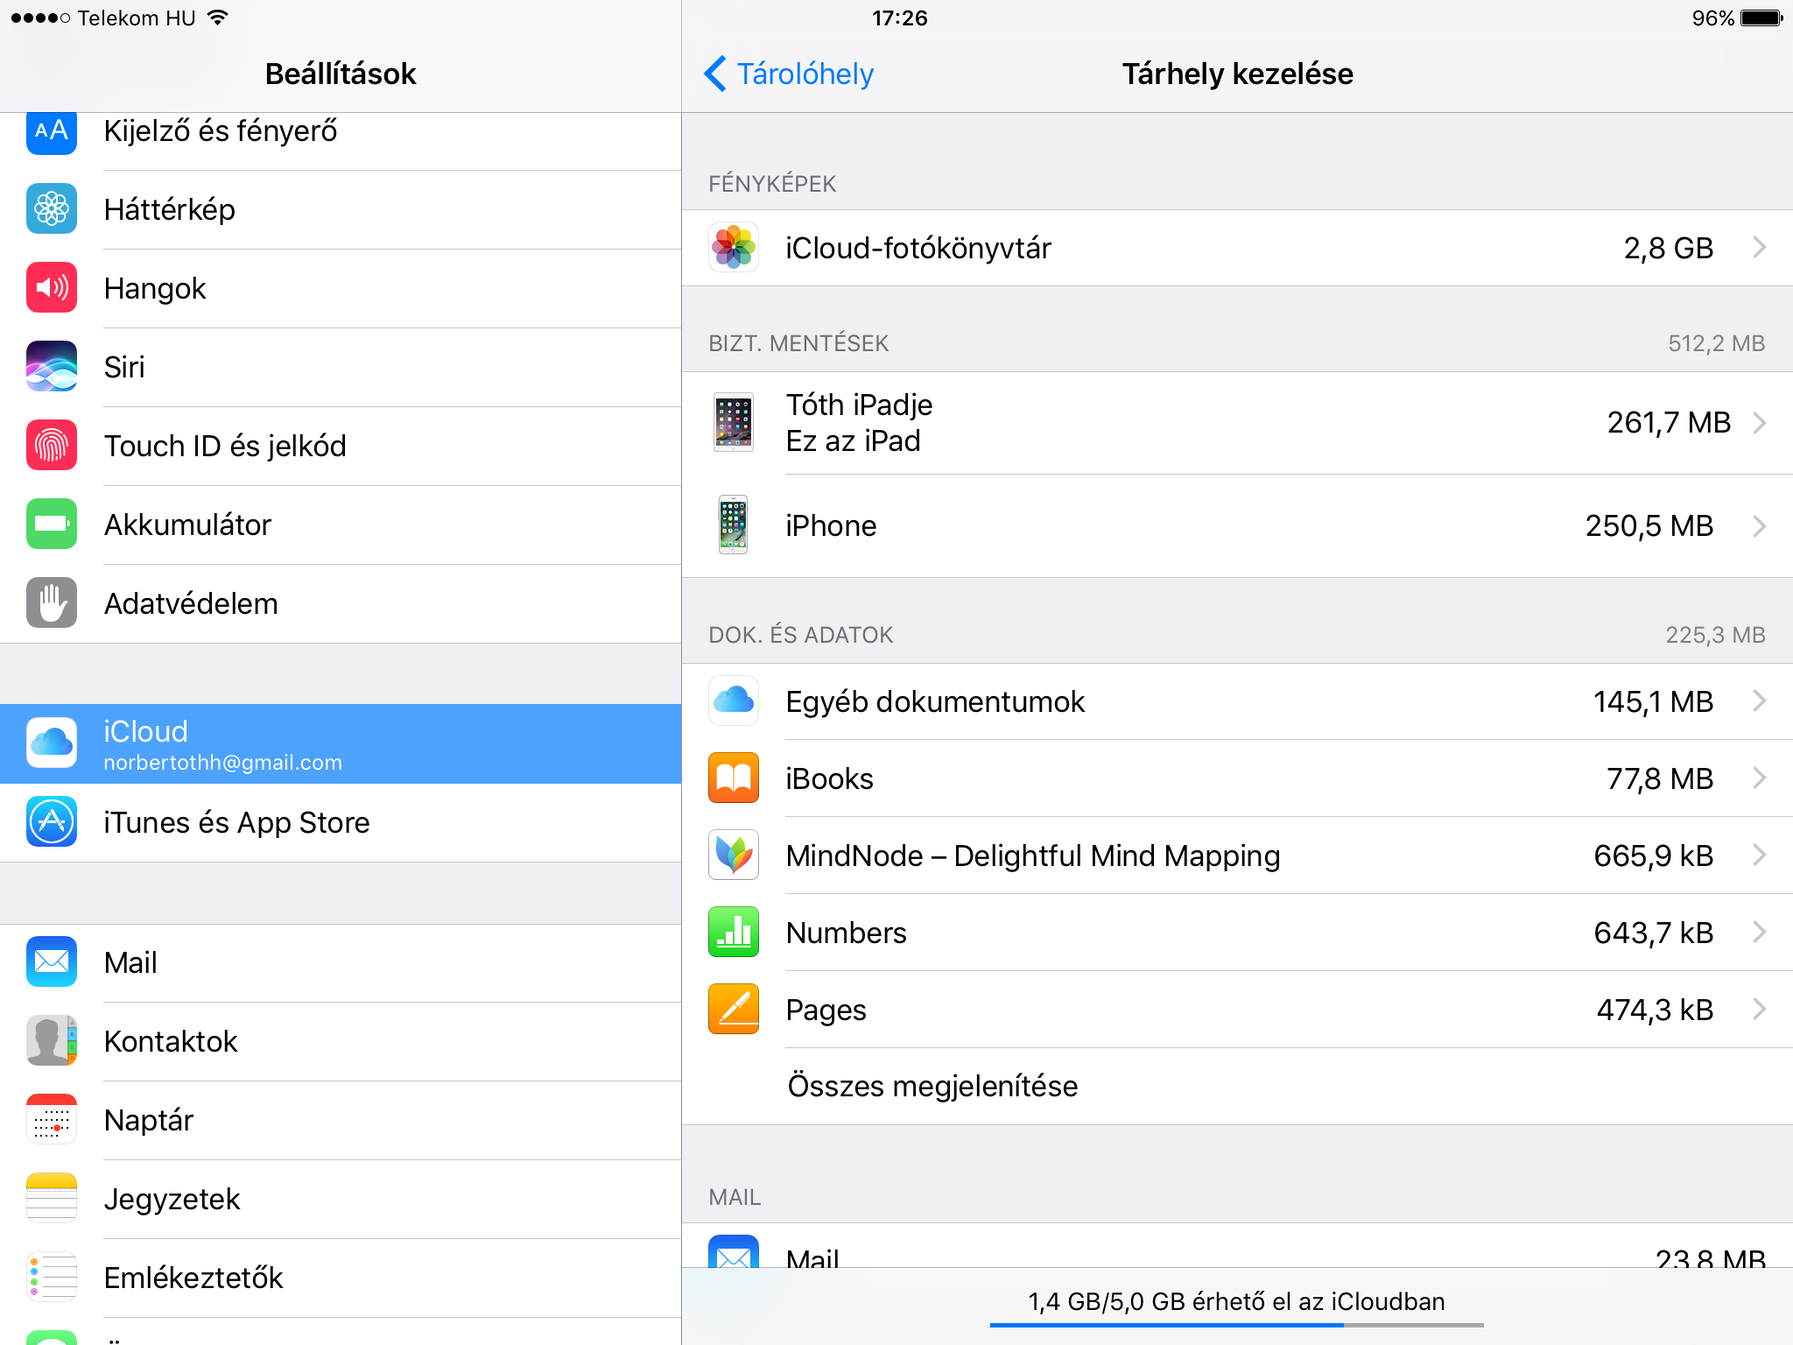Viewport: 1793px width, 1345px height.
Task: Expand Tóth iPadje backup chevron
Action: click(x=1760, y=423)
